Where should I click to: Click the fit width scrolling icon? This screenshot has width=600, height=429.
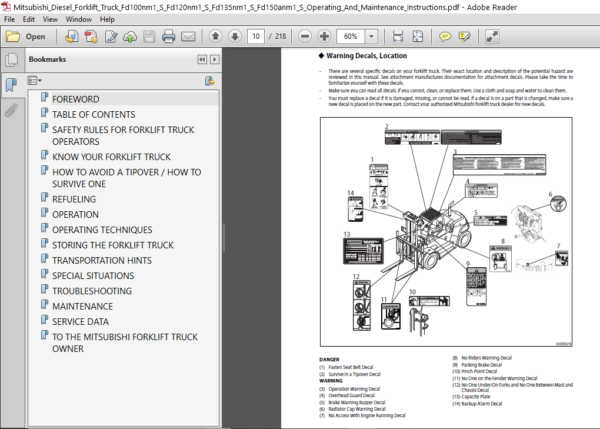pyautogui.click(x=398, y=36)
